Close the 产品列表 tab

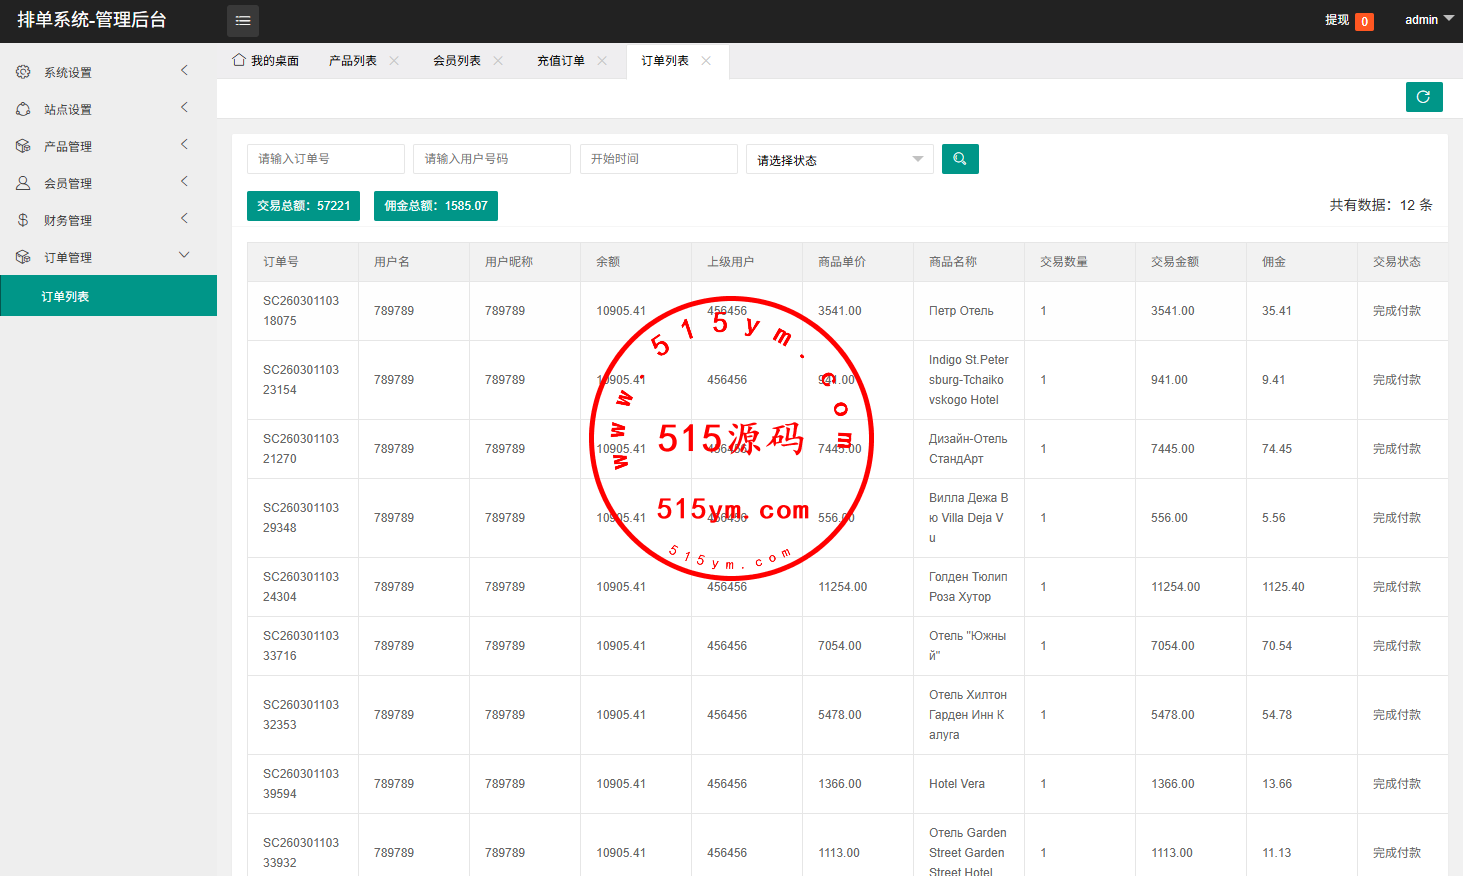coord(394,61)
